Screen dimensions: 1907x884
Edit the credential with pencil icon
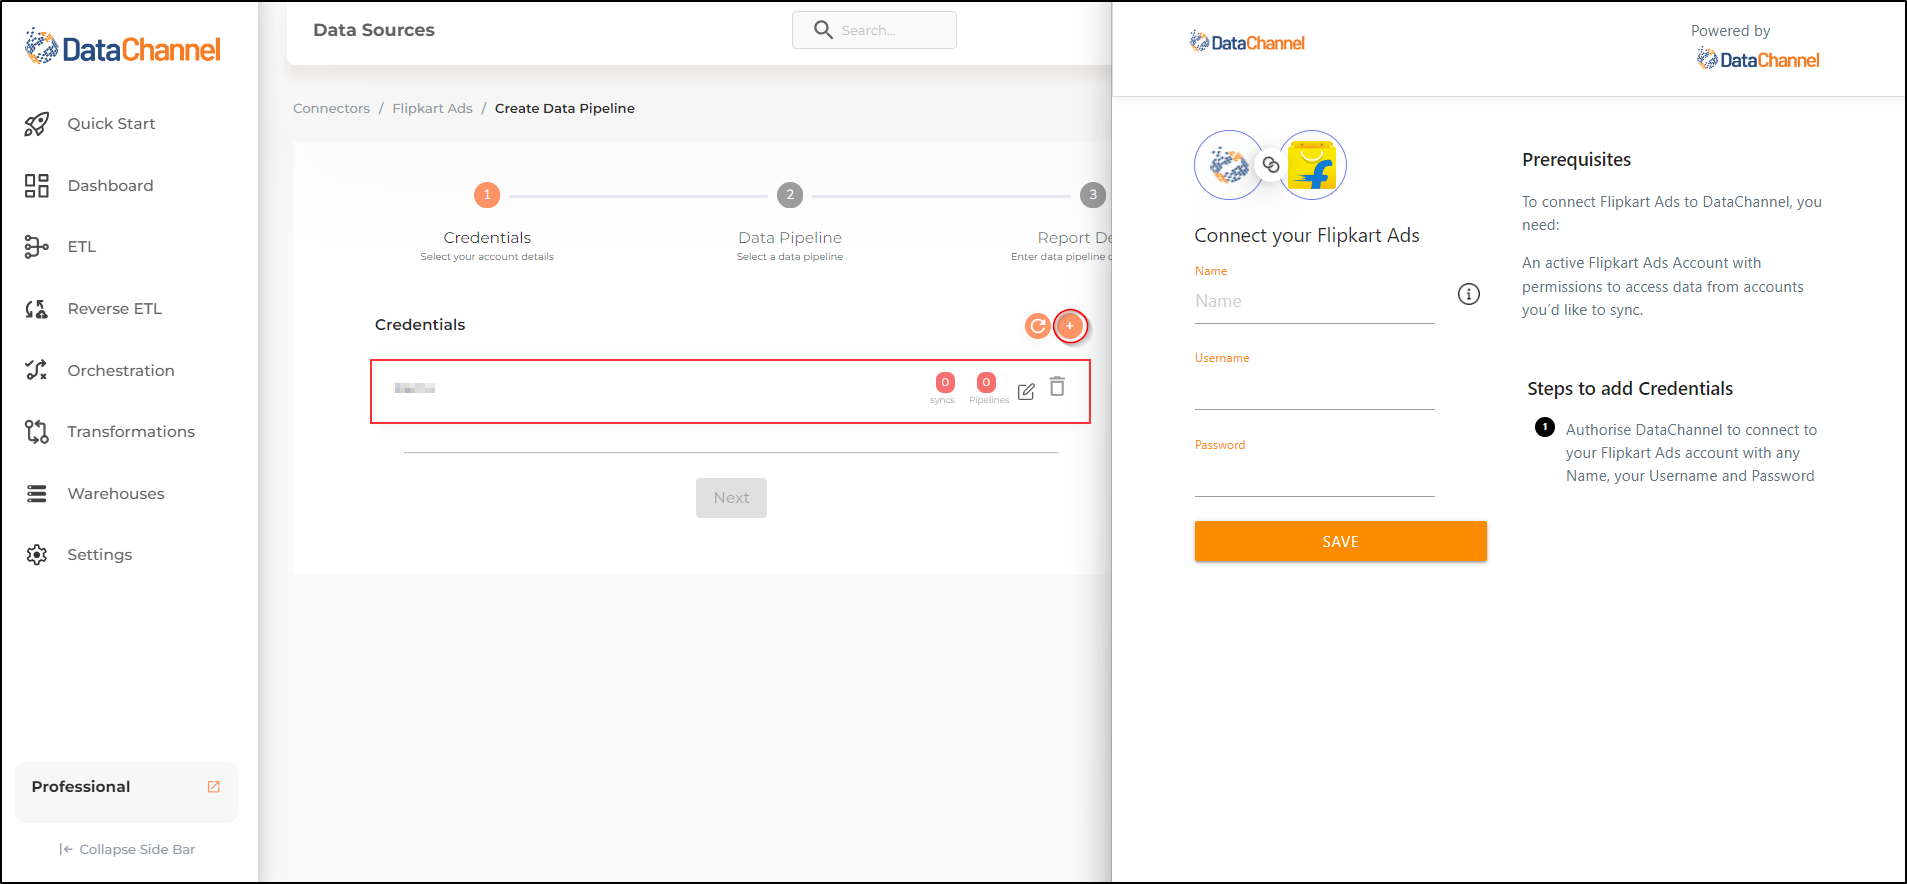[x=1026, y=392]
